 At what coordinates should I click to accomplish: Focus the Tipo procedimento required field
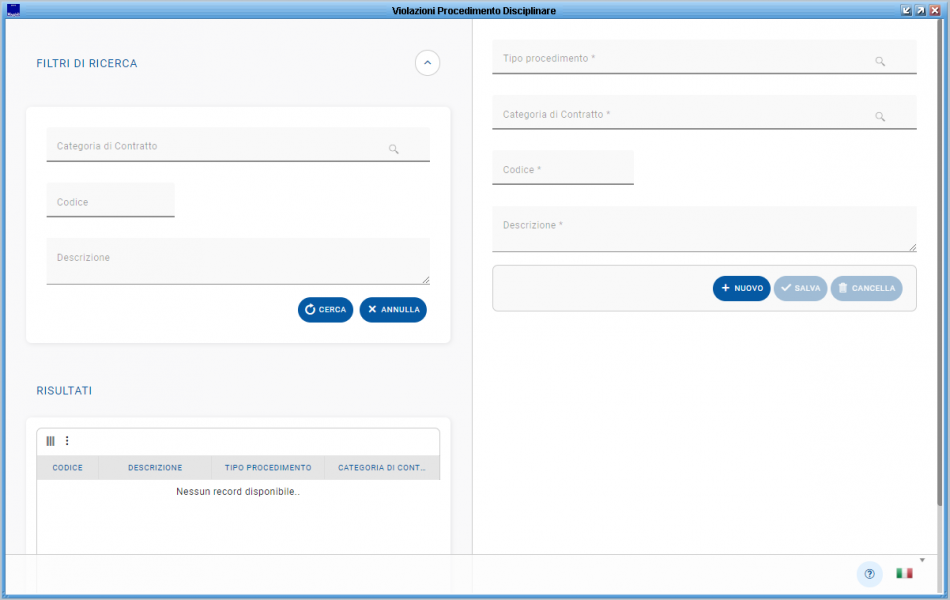tap(704, 57)
